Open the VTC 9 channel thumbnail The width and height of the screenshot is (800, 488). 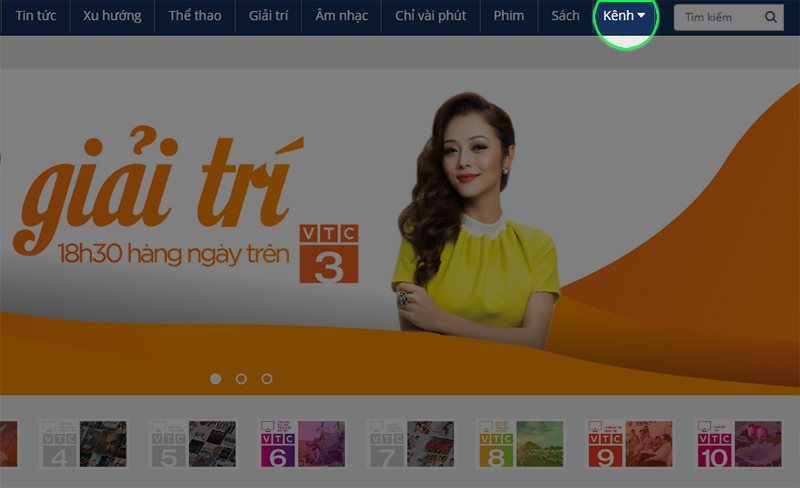click(630, 444)
